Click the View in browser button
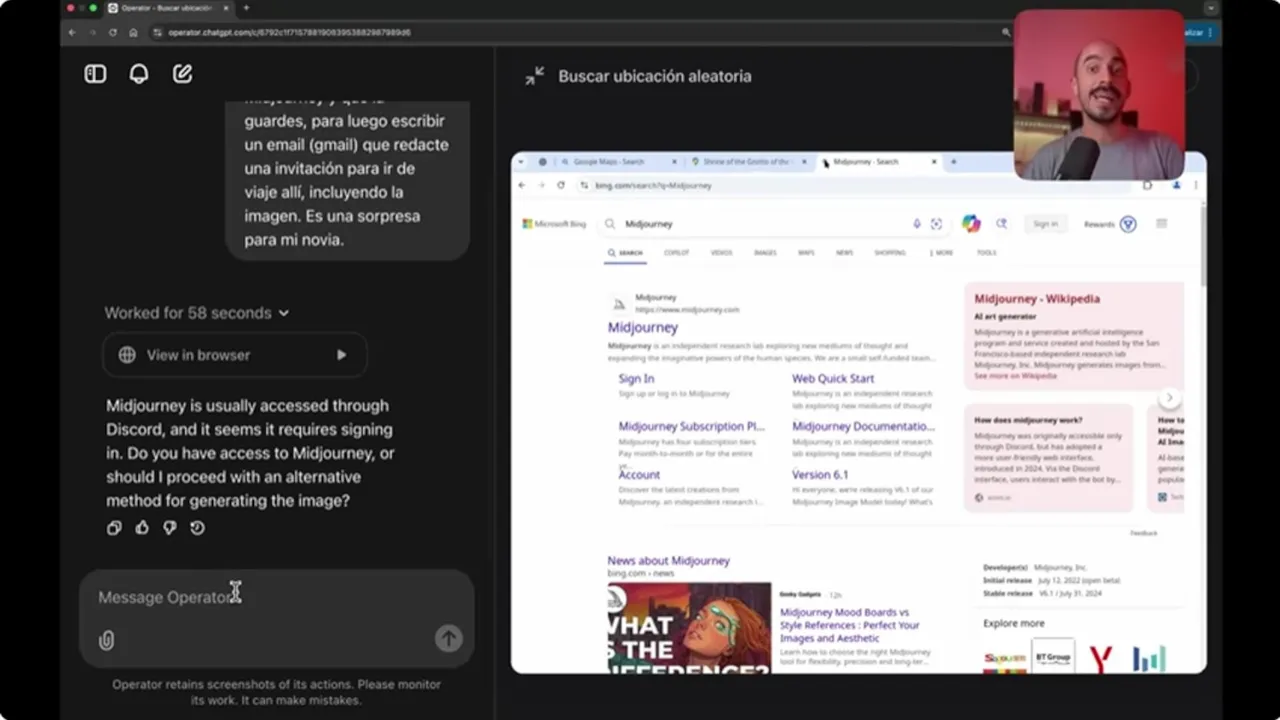 pyautogui.click(x=235, y=355)
